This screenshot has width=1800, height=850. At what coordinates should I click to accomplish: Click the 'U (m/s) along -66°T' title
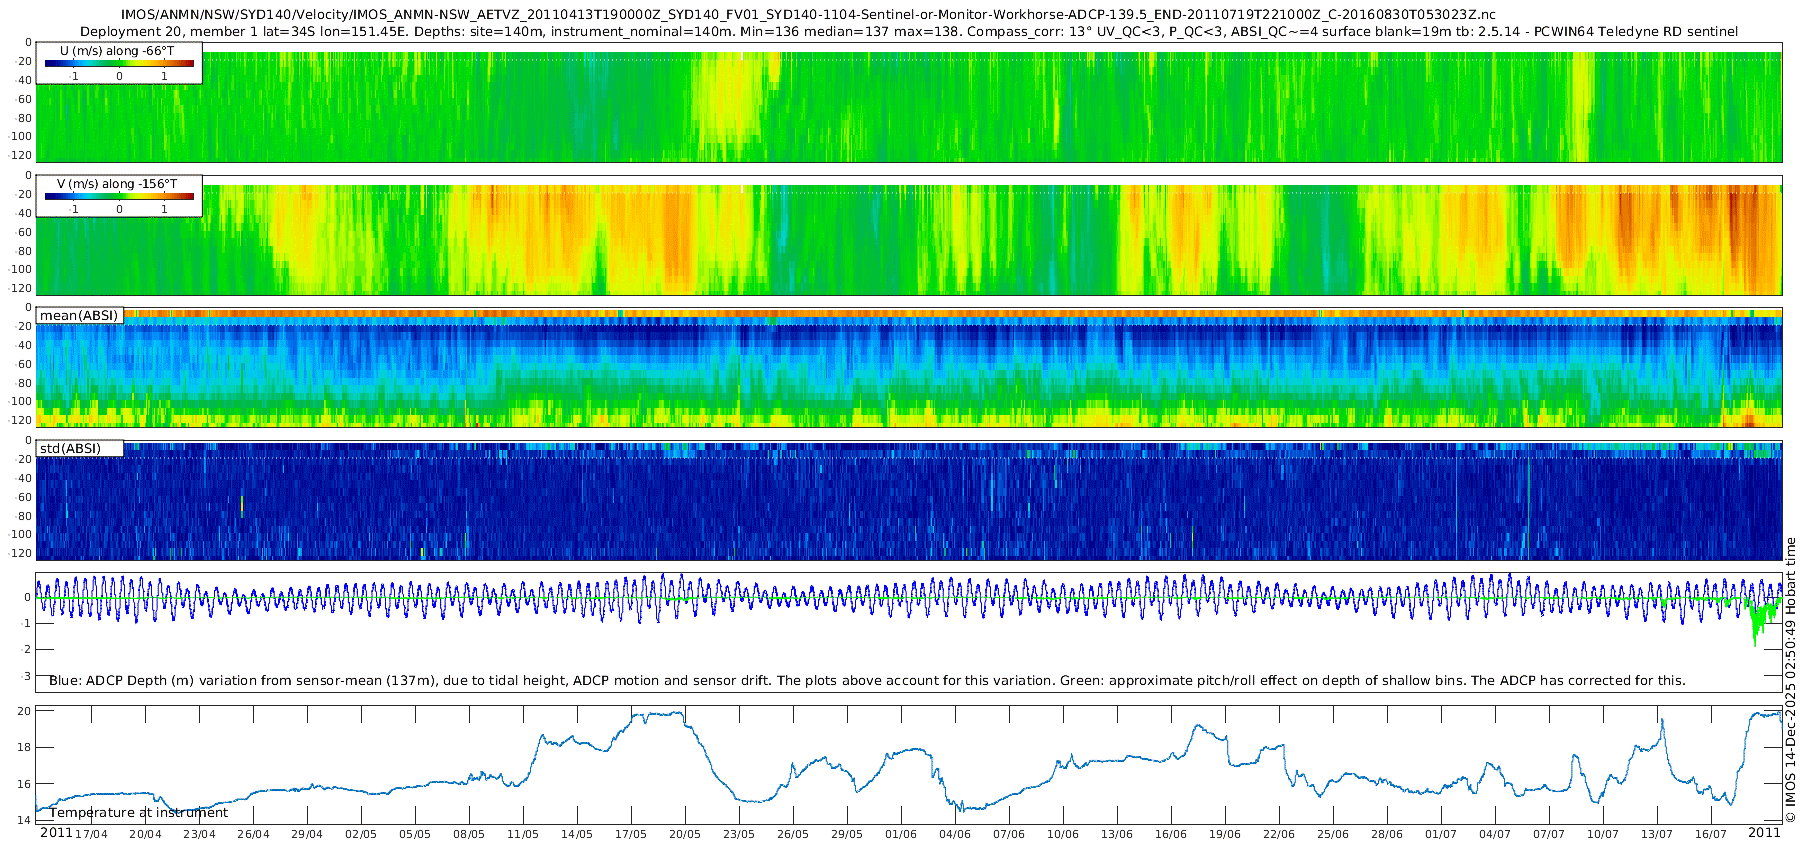117,51
